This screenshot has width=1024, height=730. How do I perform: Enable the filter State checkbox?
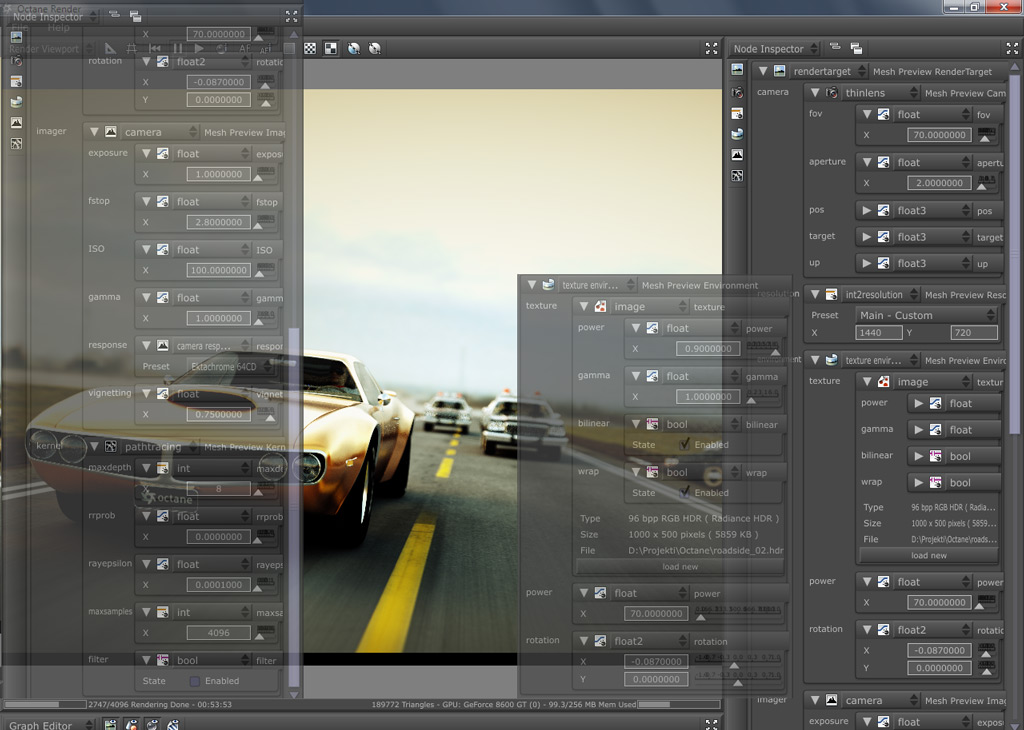pyautogui.click(x=195, y=681)
